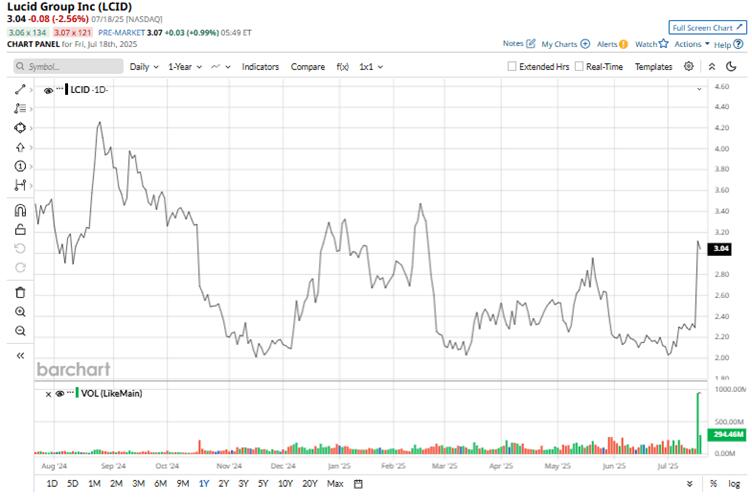Collapse chart header with double-up chevron
Screen dimensions: 752x503
point(712,67)
